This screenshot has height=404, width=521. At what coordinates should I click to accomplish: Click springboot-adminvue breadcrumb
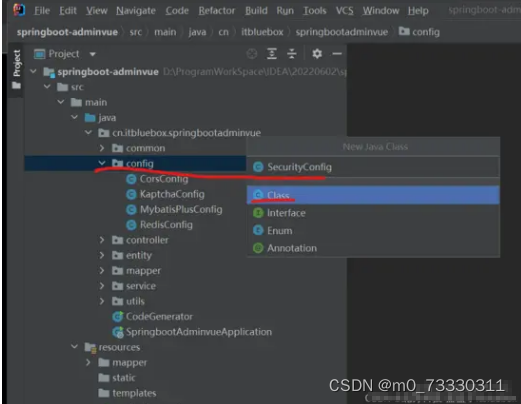click(67, 32)
